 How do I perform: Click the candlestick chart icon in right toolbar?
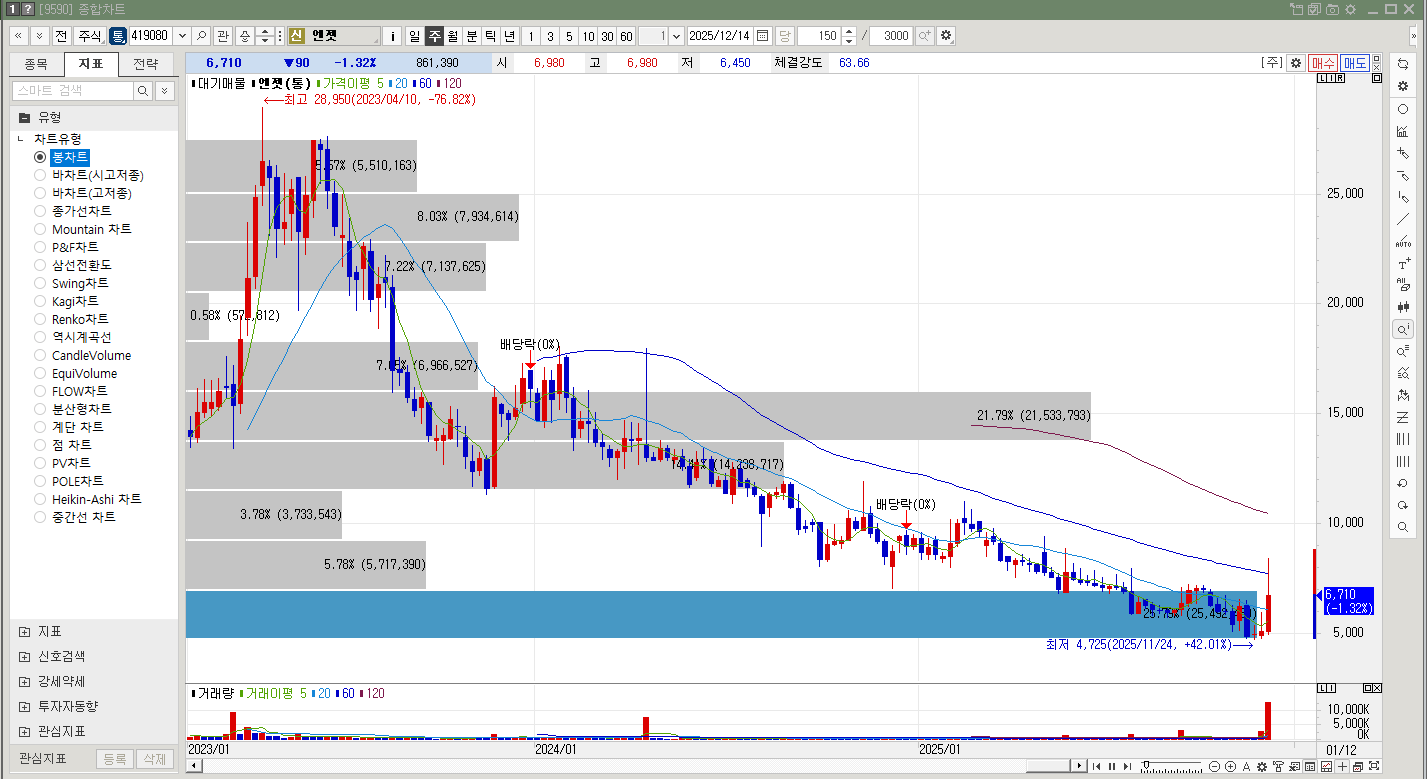pos(1403,307)
